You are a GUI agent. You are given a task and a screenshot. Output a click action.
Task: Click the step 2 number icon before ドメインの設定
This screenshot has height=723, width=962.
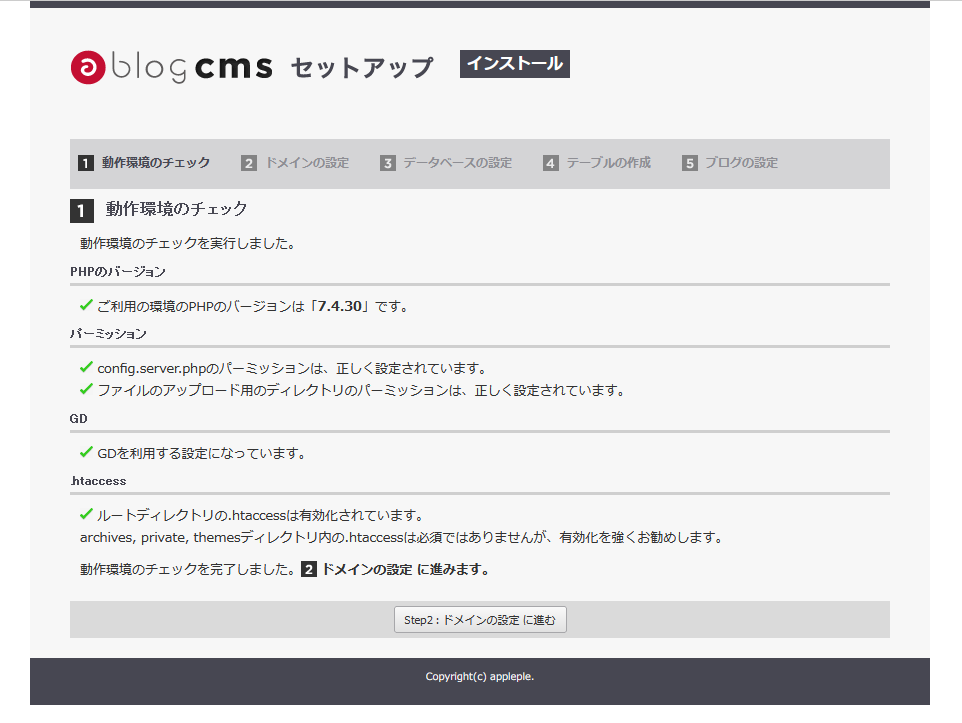pos(248,163)
